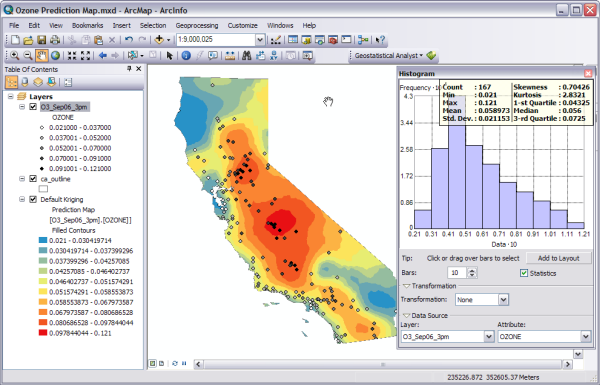Select the Measure tool

(x=230, y=56)
